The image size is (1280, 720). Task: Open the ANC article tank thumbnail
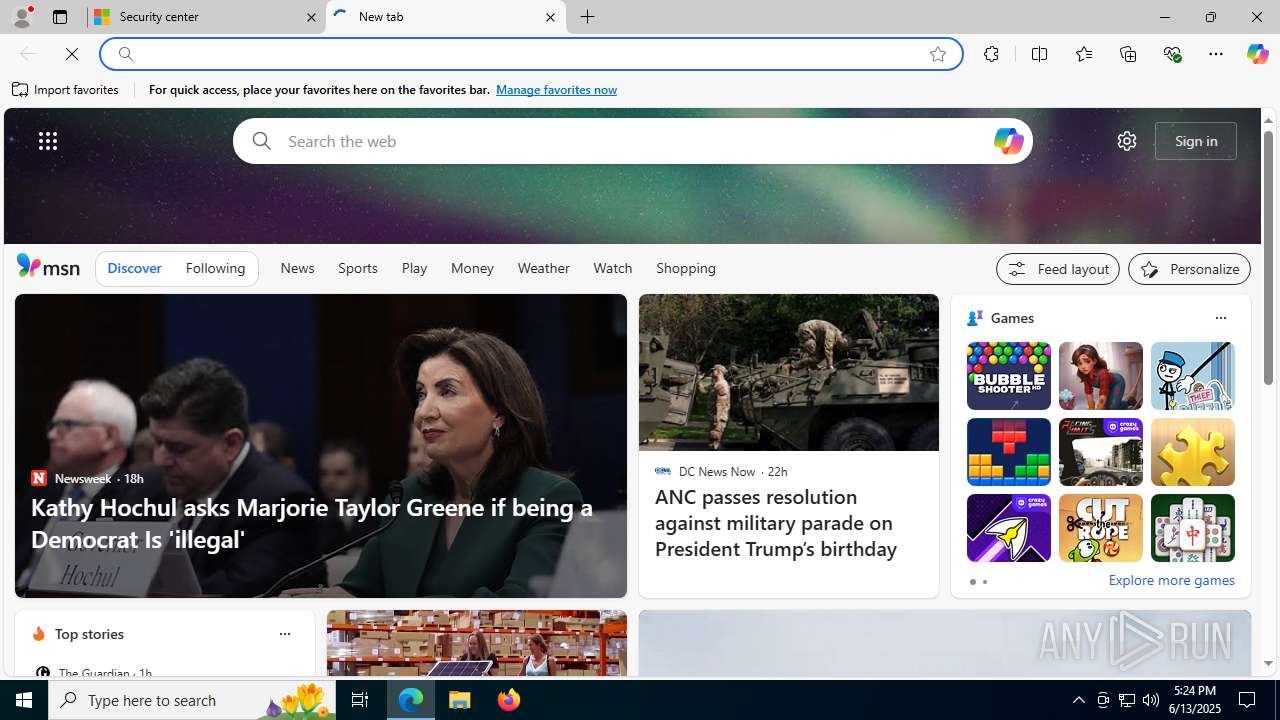(x=789, y=372)
